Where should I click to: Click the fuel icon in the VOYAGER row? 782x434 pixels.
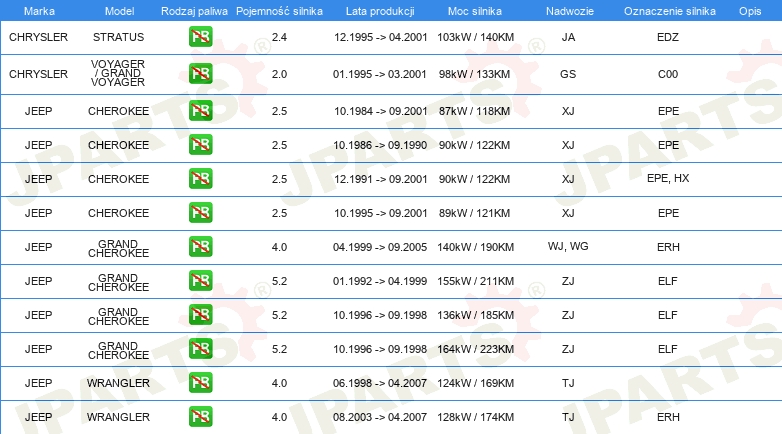pos(200,74)
